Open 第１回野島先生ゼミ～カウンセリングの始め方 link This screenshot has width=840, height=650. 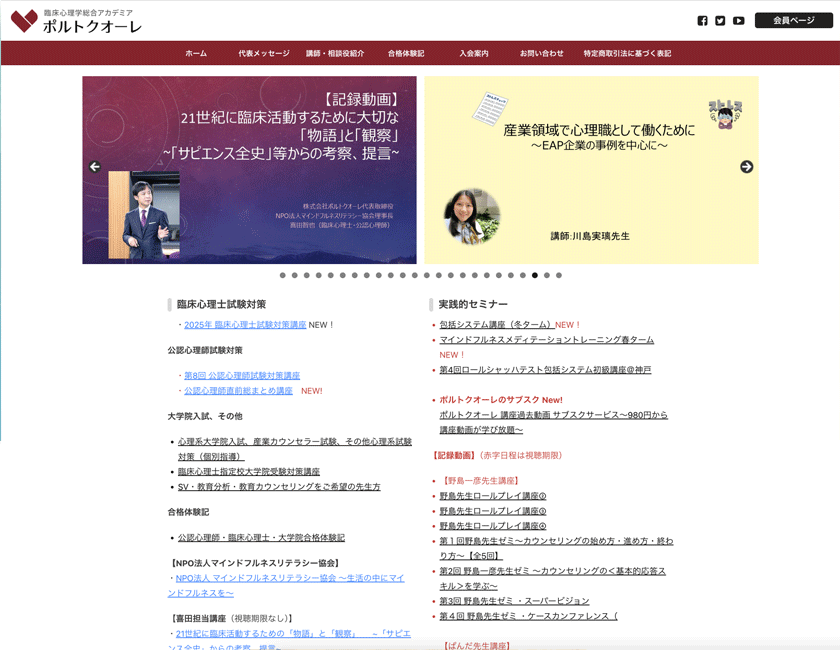click(x=556, y=548)
